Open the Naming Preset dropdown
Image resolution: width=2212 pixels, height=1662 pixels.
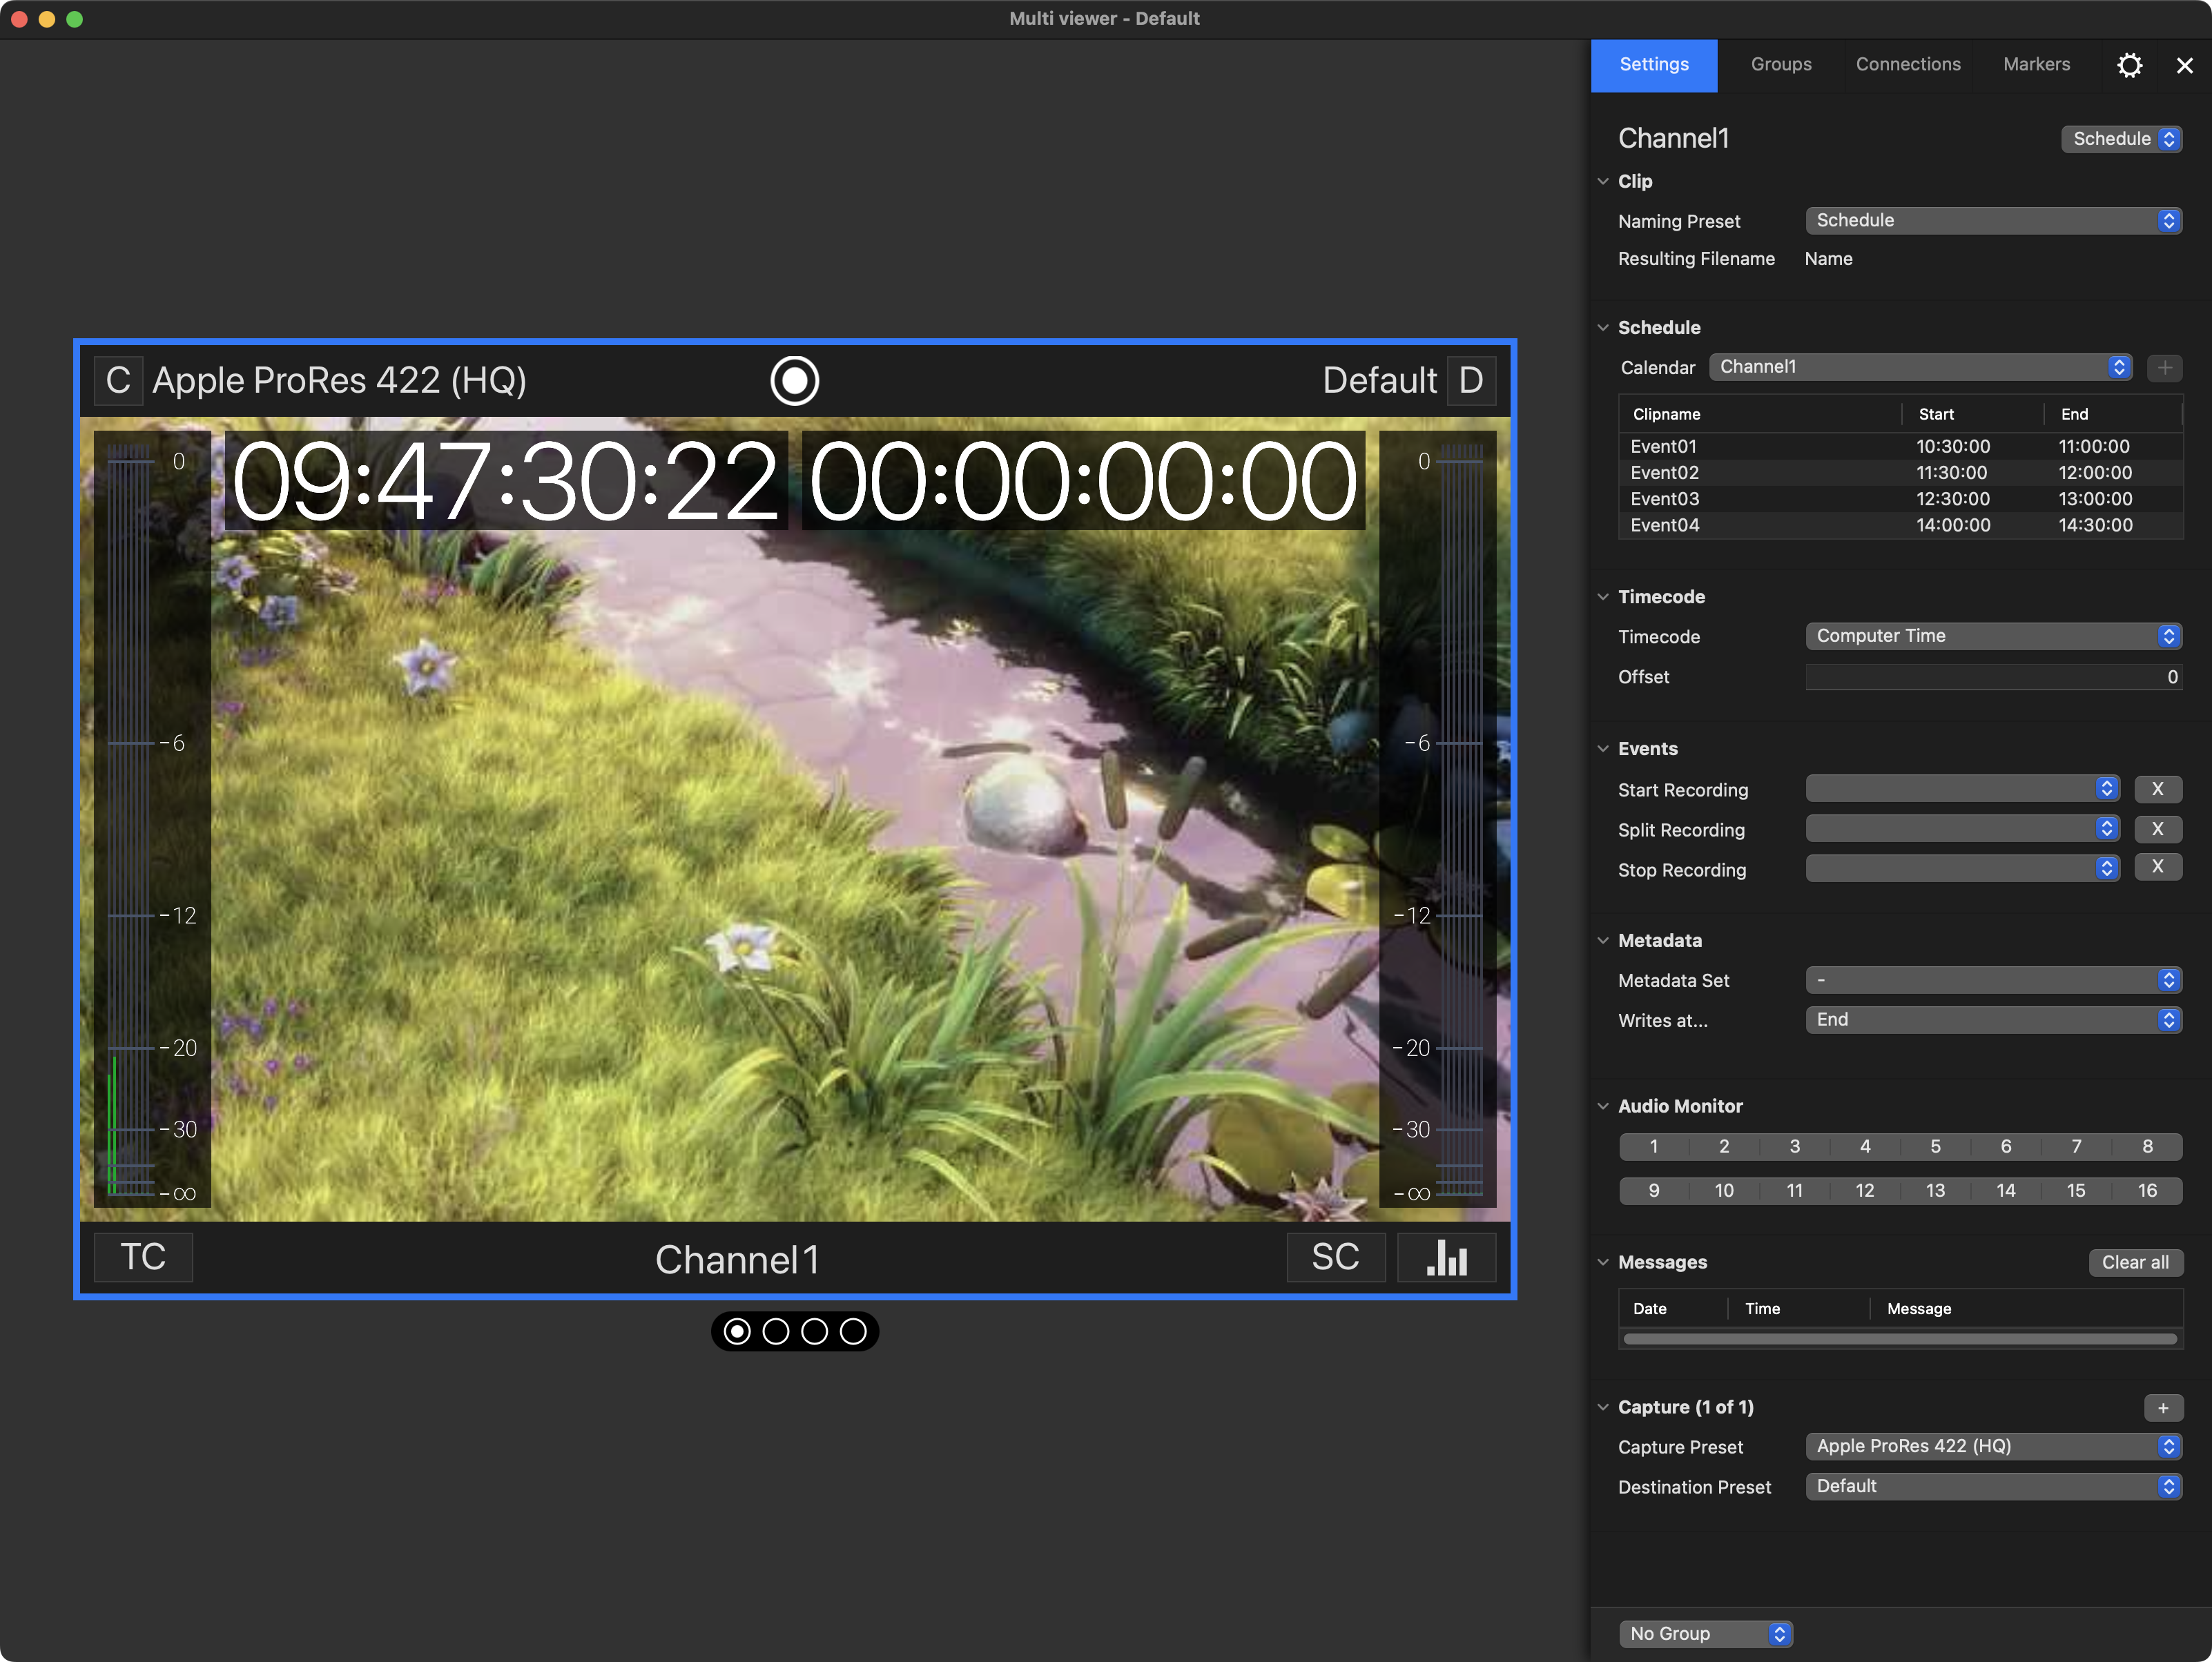1994,220
